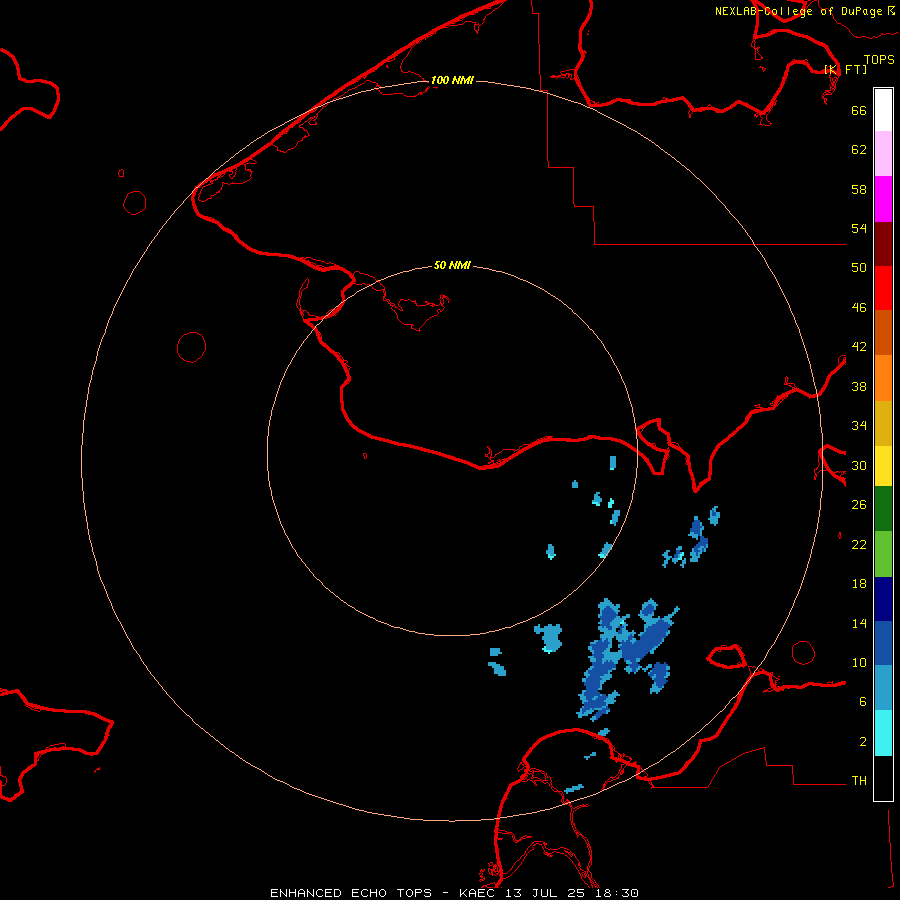Click the "46" scale value
This screenshot has width=900, height=900.
pyautogui.click(x=859, y=308)
